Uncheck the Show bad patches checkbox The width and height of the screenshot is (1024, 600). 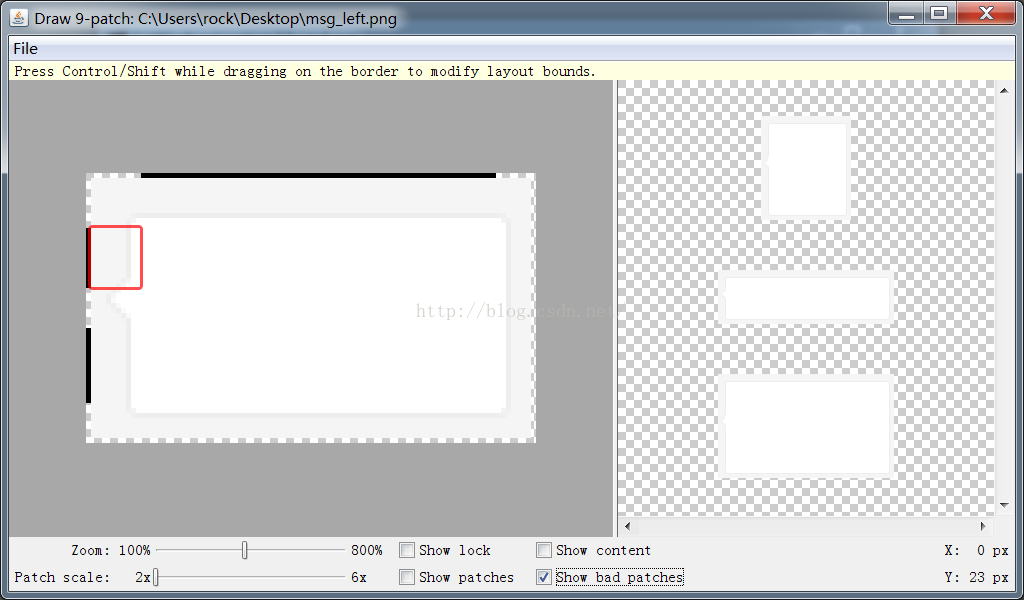click(x=543, y=577)
